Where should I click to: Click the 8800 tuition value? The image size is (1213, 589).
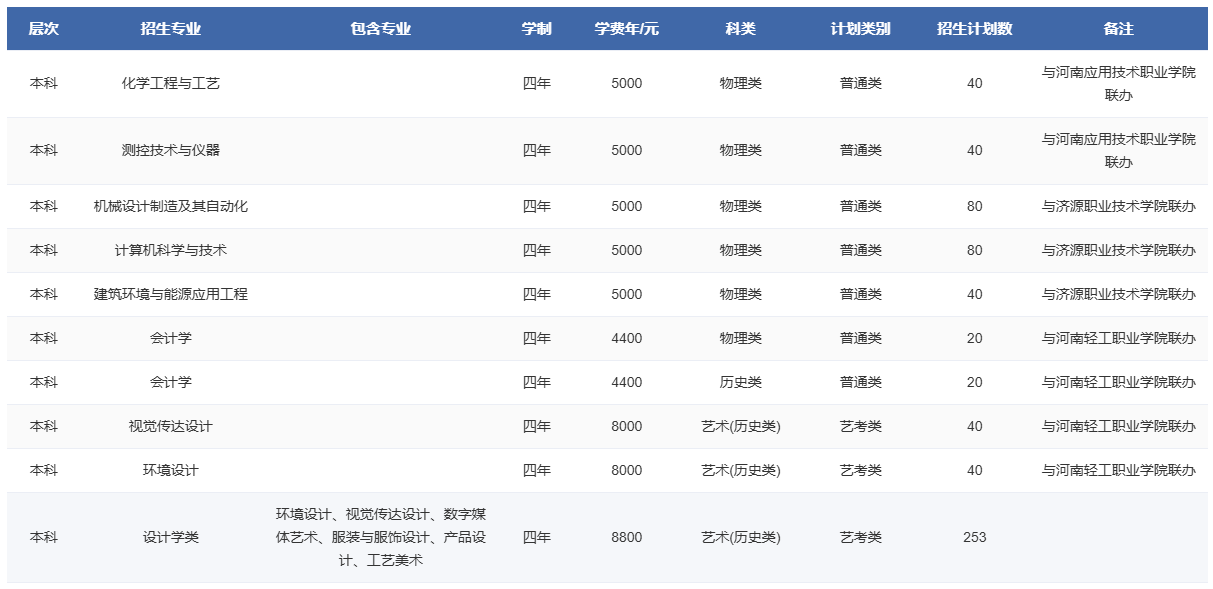coord(627,537)
